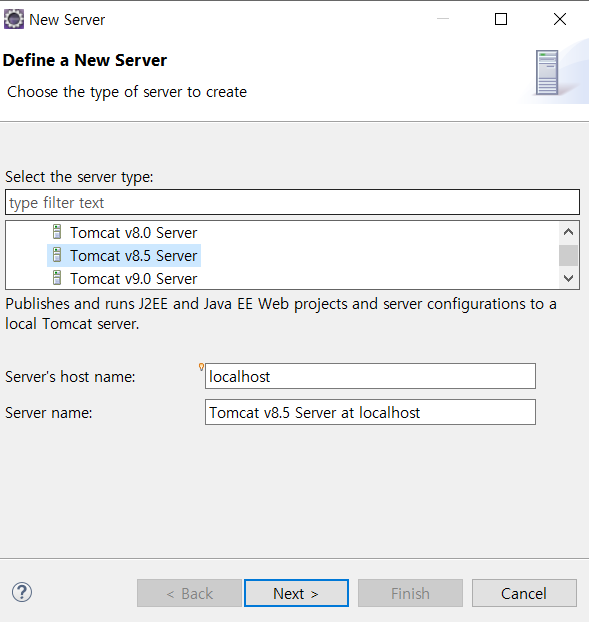Click the host name content assist bulb

[x=201, y=367]
